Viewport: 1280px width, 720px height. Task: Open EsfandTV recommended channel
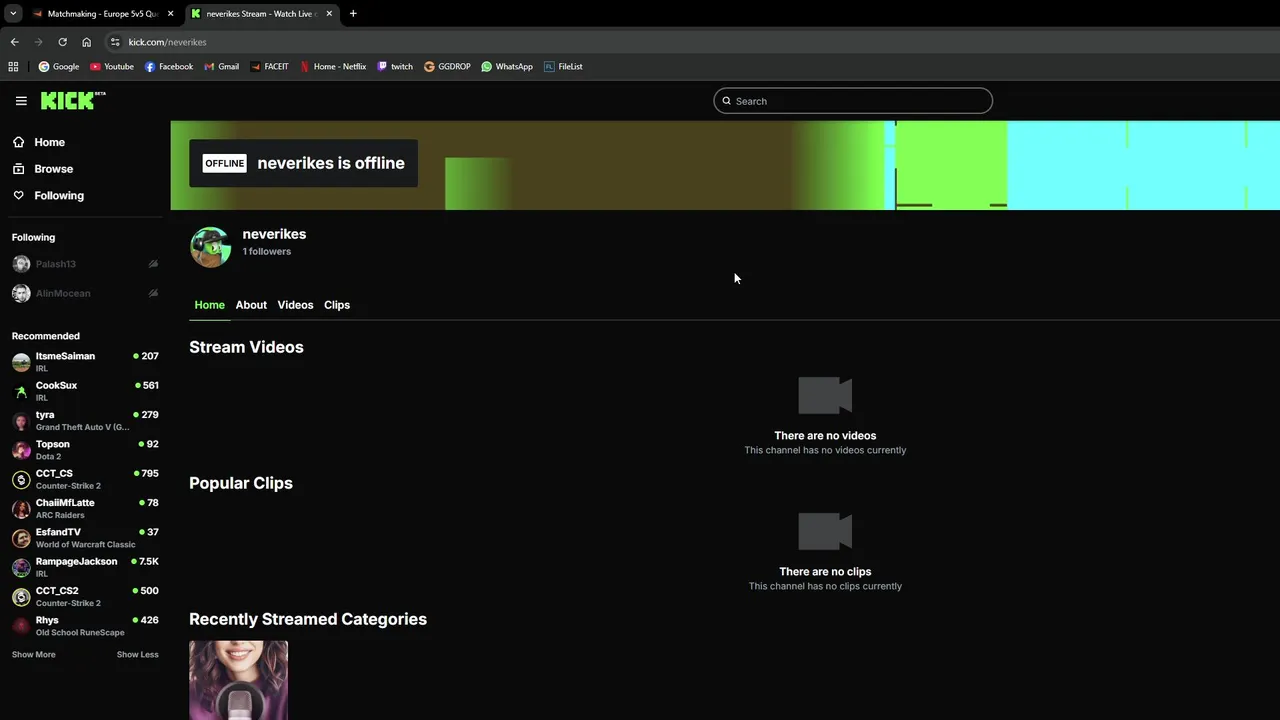coord(85,538)
